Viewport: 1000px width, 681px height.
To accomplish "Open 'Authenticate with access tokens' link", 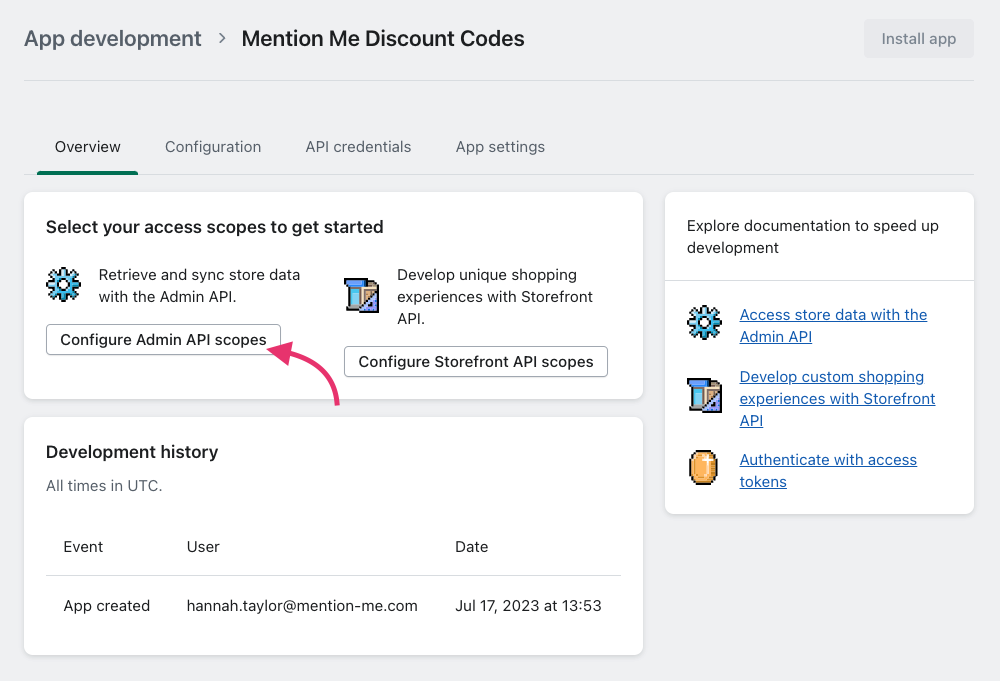I will 828,471.
